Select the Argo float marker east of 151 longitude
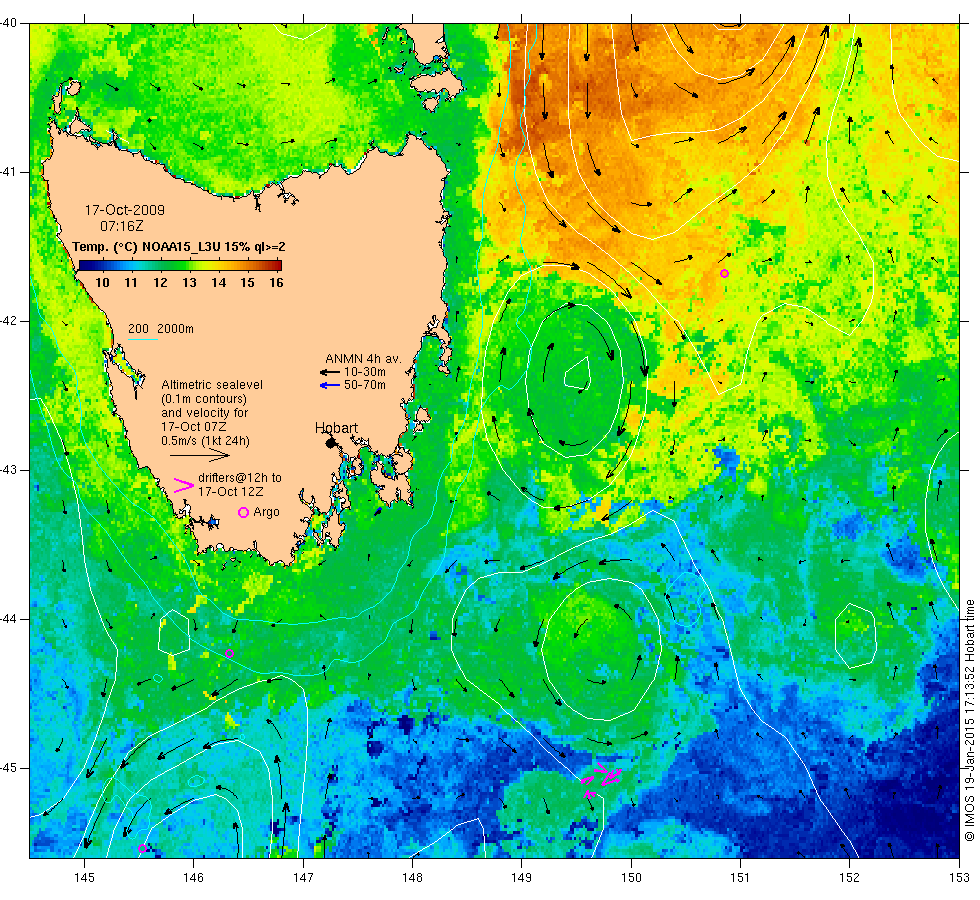The width and height of the screenshot is (980, 900). coord(724,273)
